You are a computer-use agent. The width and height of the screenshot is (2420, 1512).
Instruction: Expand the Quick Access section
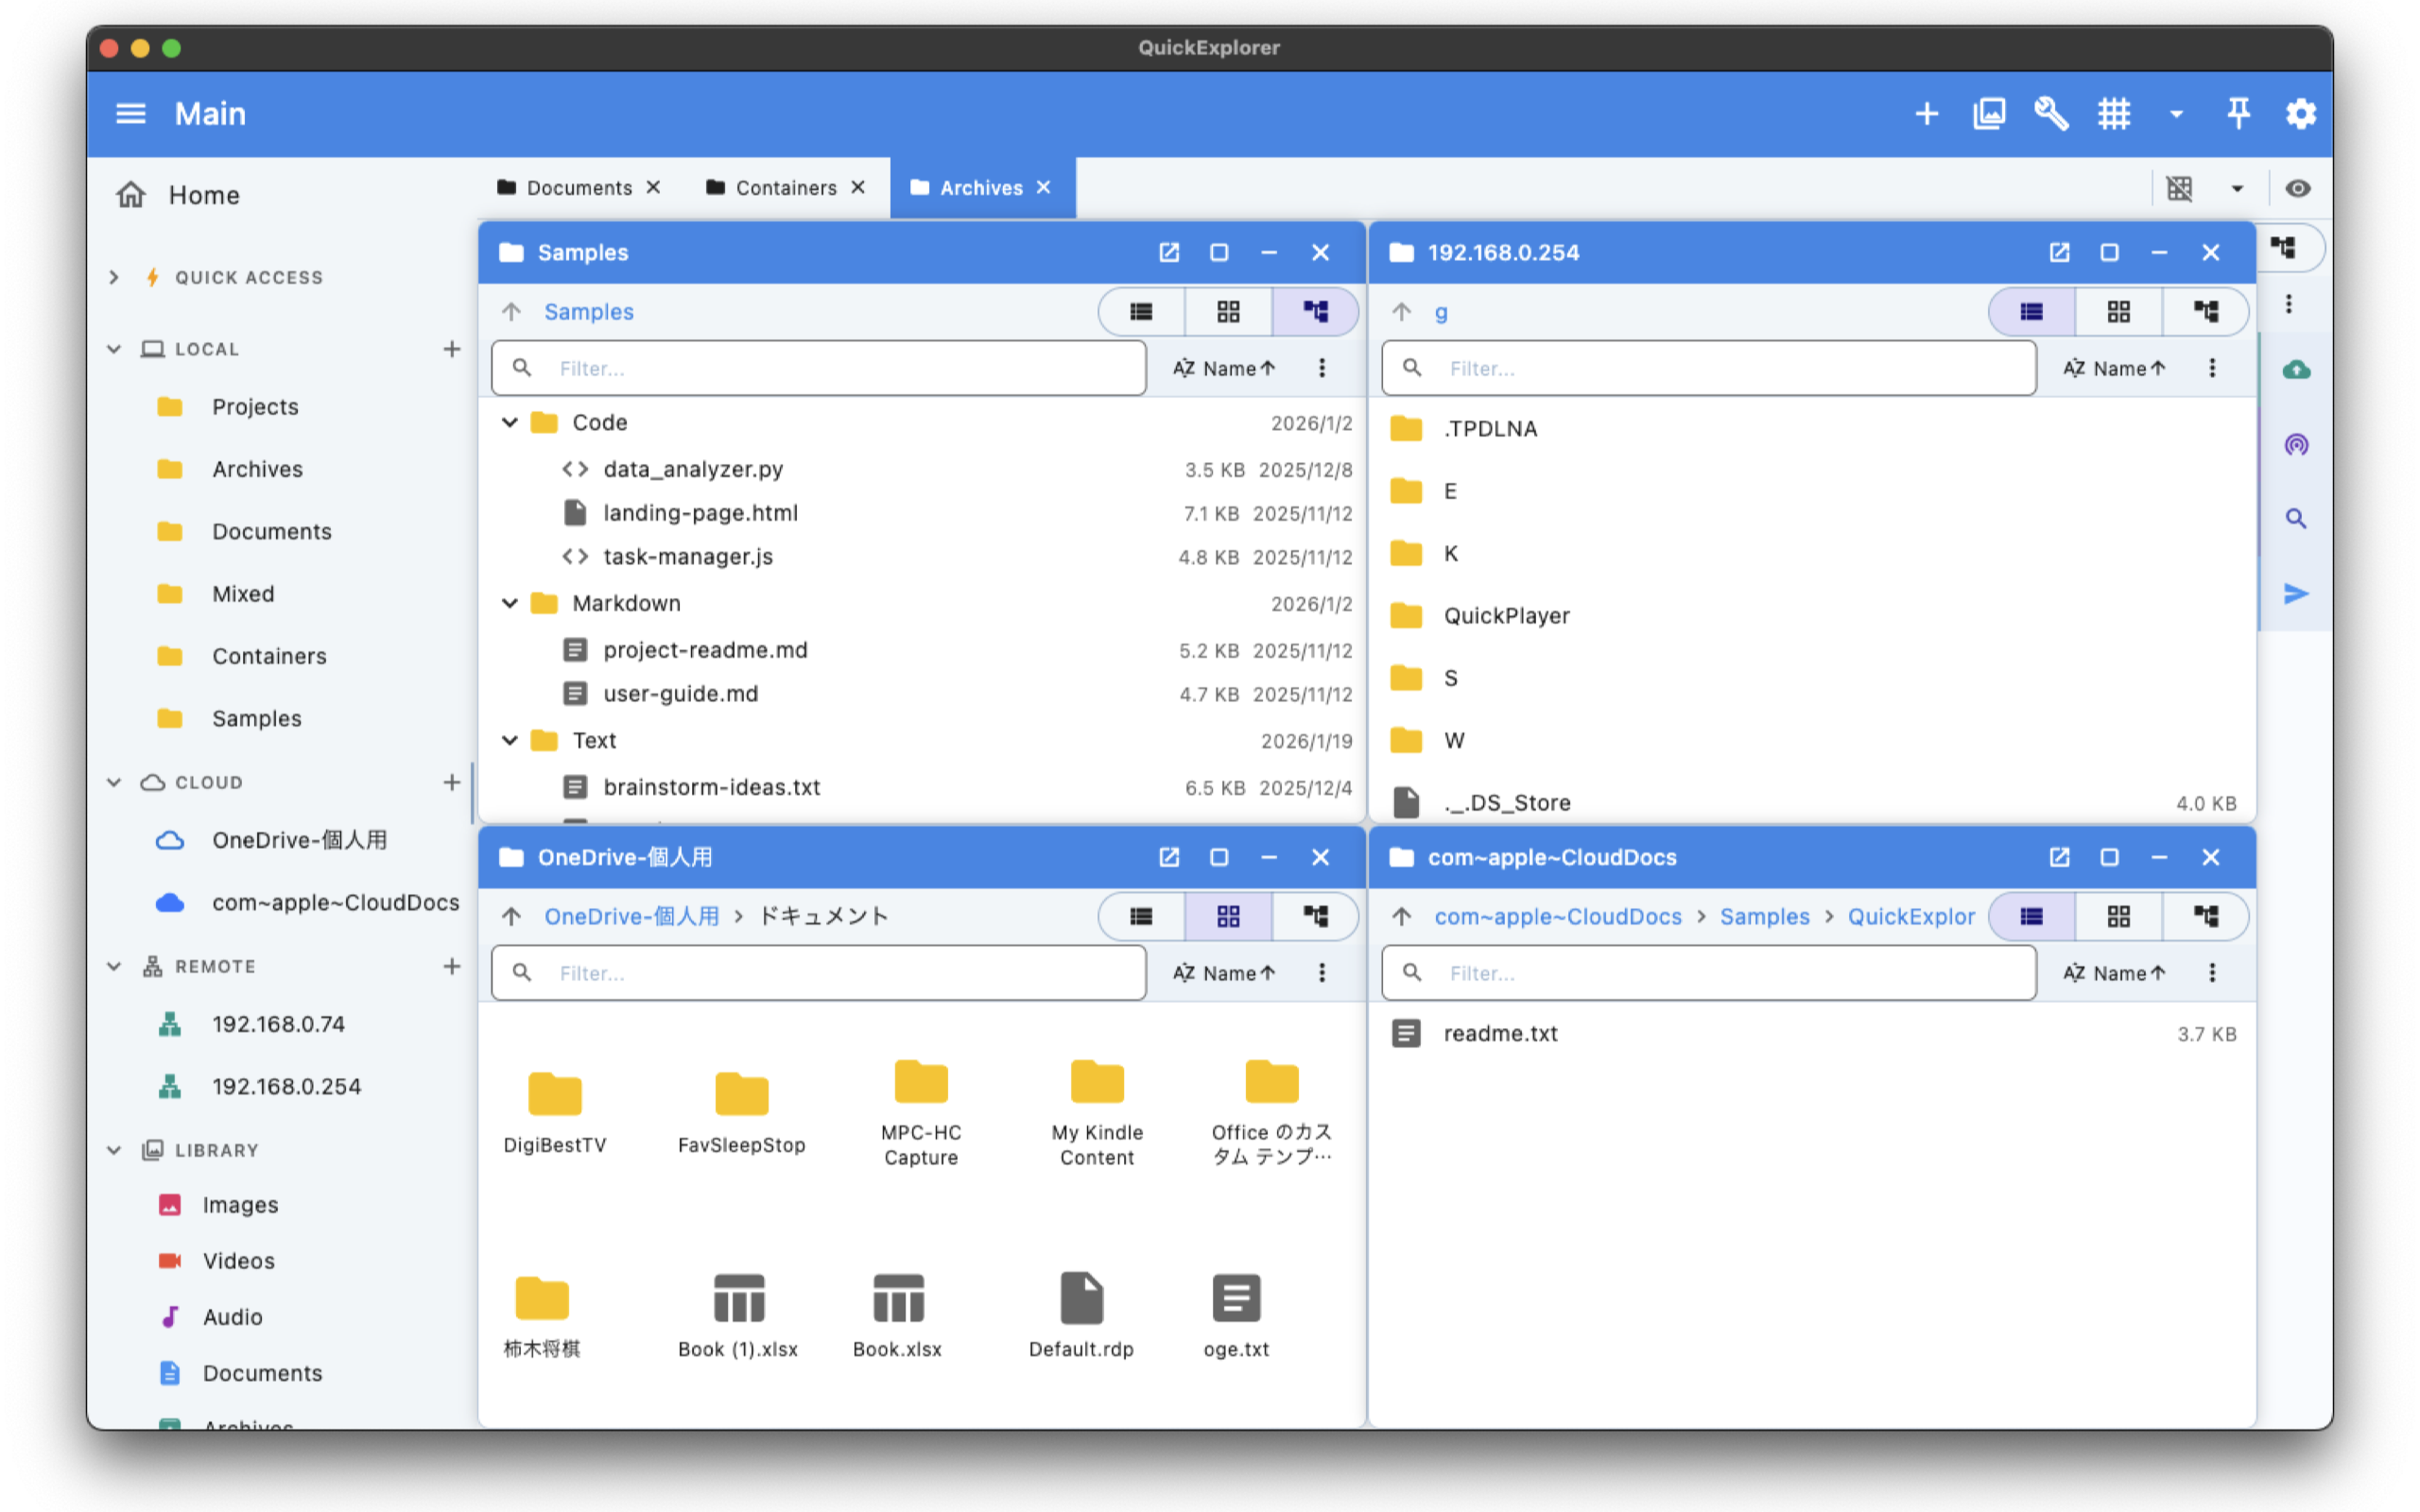point(114,278)
